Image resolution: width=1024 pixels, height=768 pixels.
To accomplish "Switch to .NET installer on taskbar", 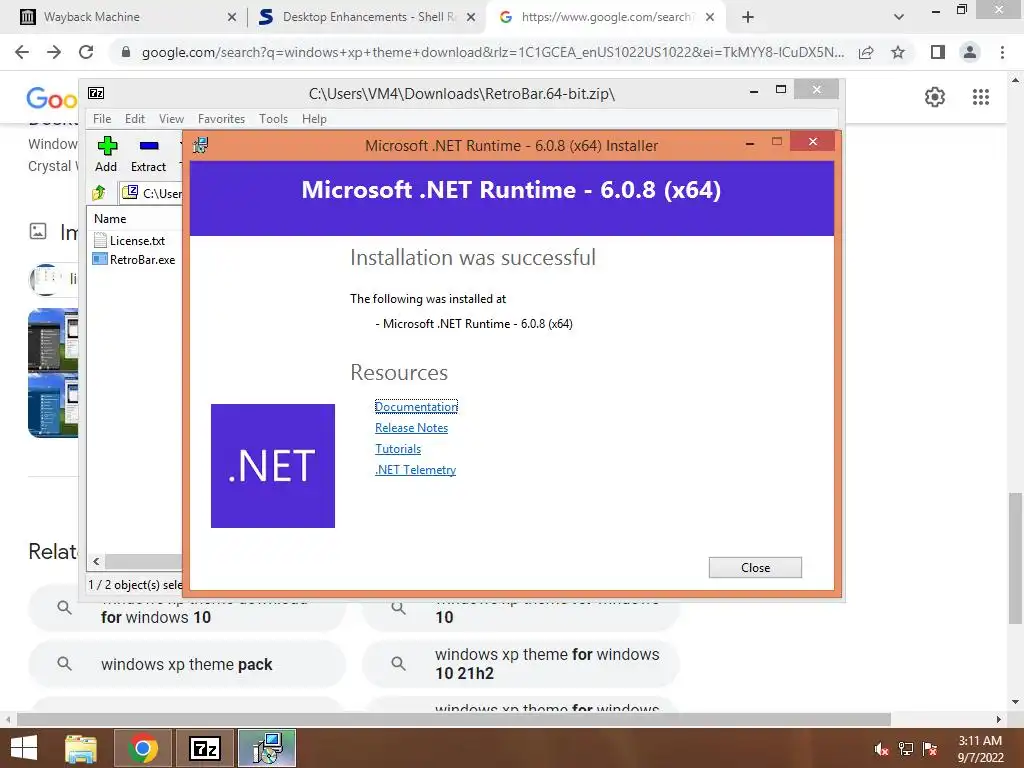I will coord(267,748).
